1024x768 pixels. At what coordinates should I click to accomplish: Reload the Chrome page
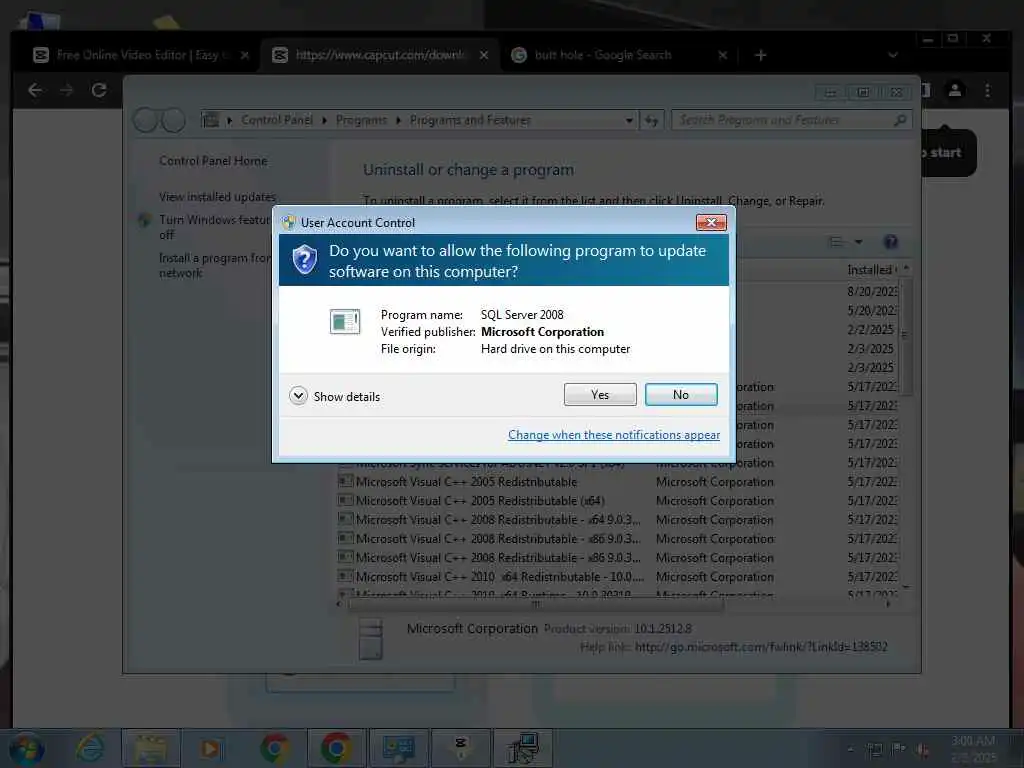[99, 90]
